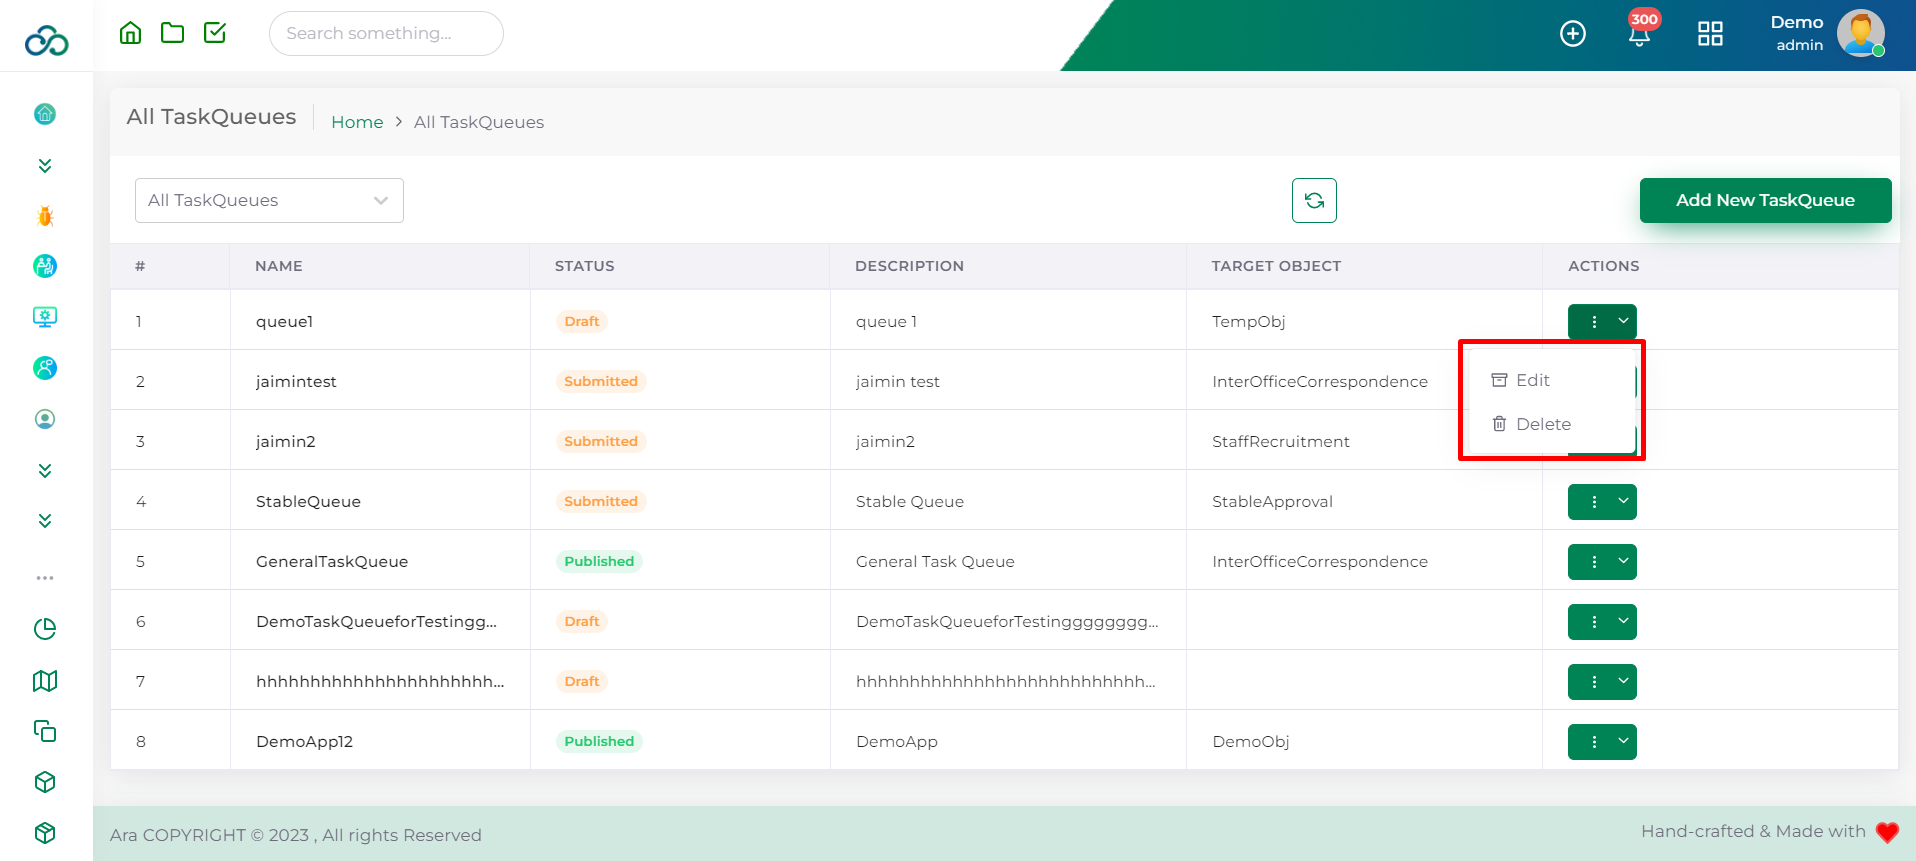
Task: Open the pie chart icon in sidebar
Action: pos(45,629)
